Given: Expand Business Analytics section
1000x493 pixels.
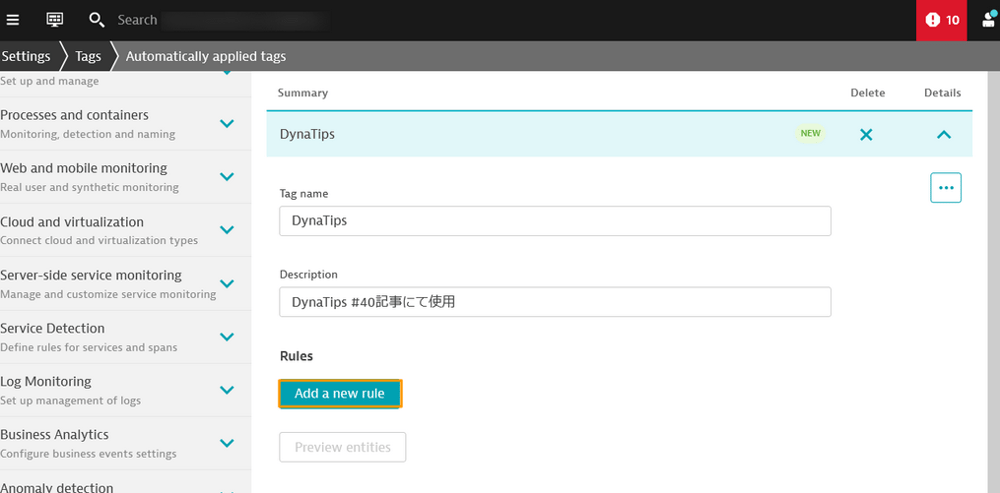Looking at the screenshot, I should click(226, 443).
